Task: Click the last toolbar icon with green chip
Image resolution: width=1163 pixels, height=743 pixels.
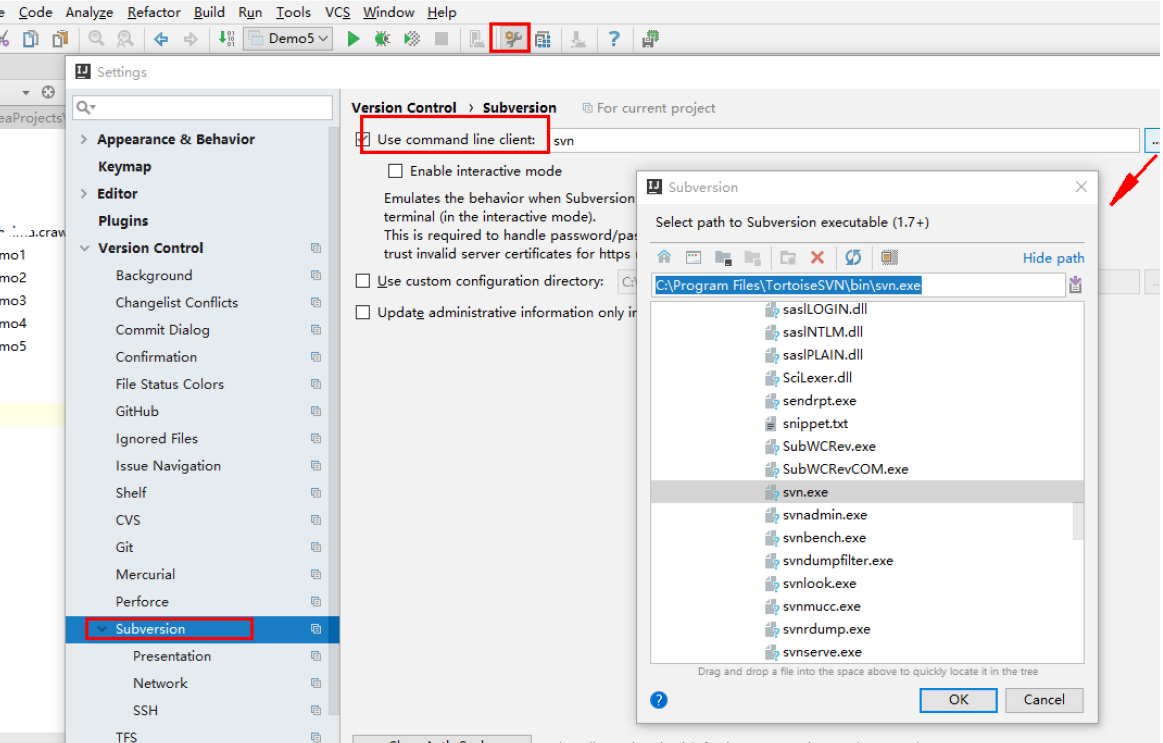Action: tap(650, 39)
